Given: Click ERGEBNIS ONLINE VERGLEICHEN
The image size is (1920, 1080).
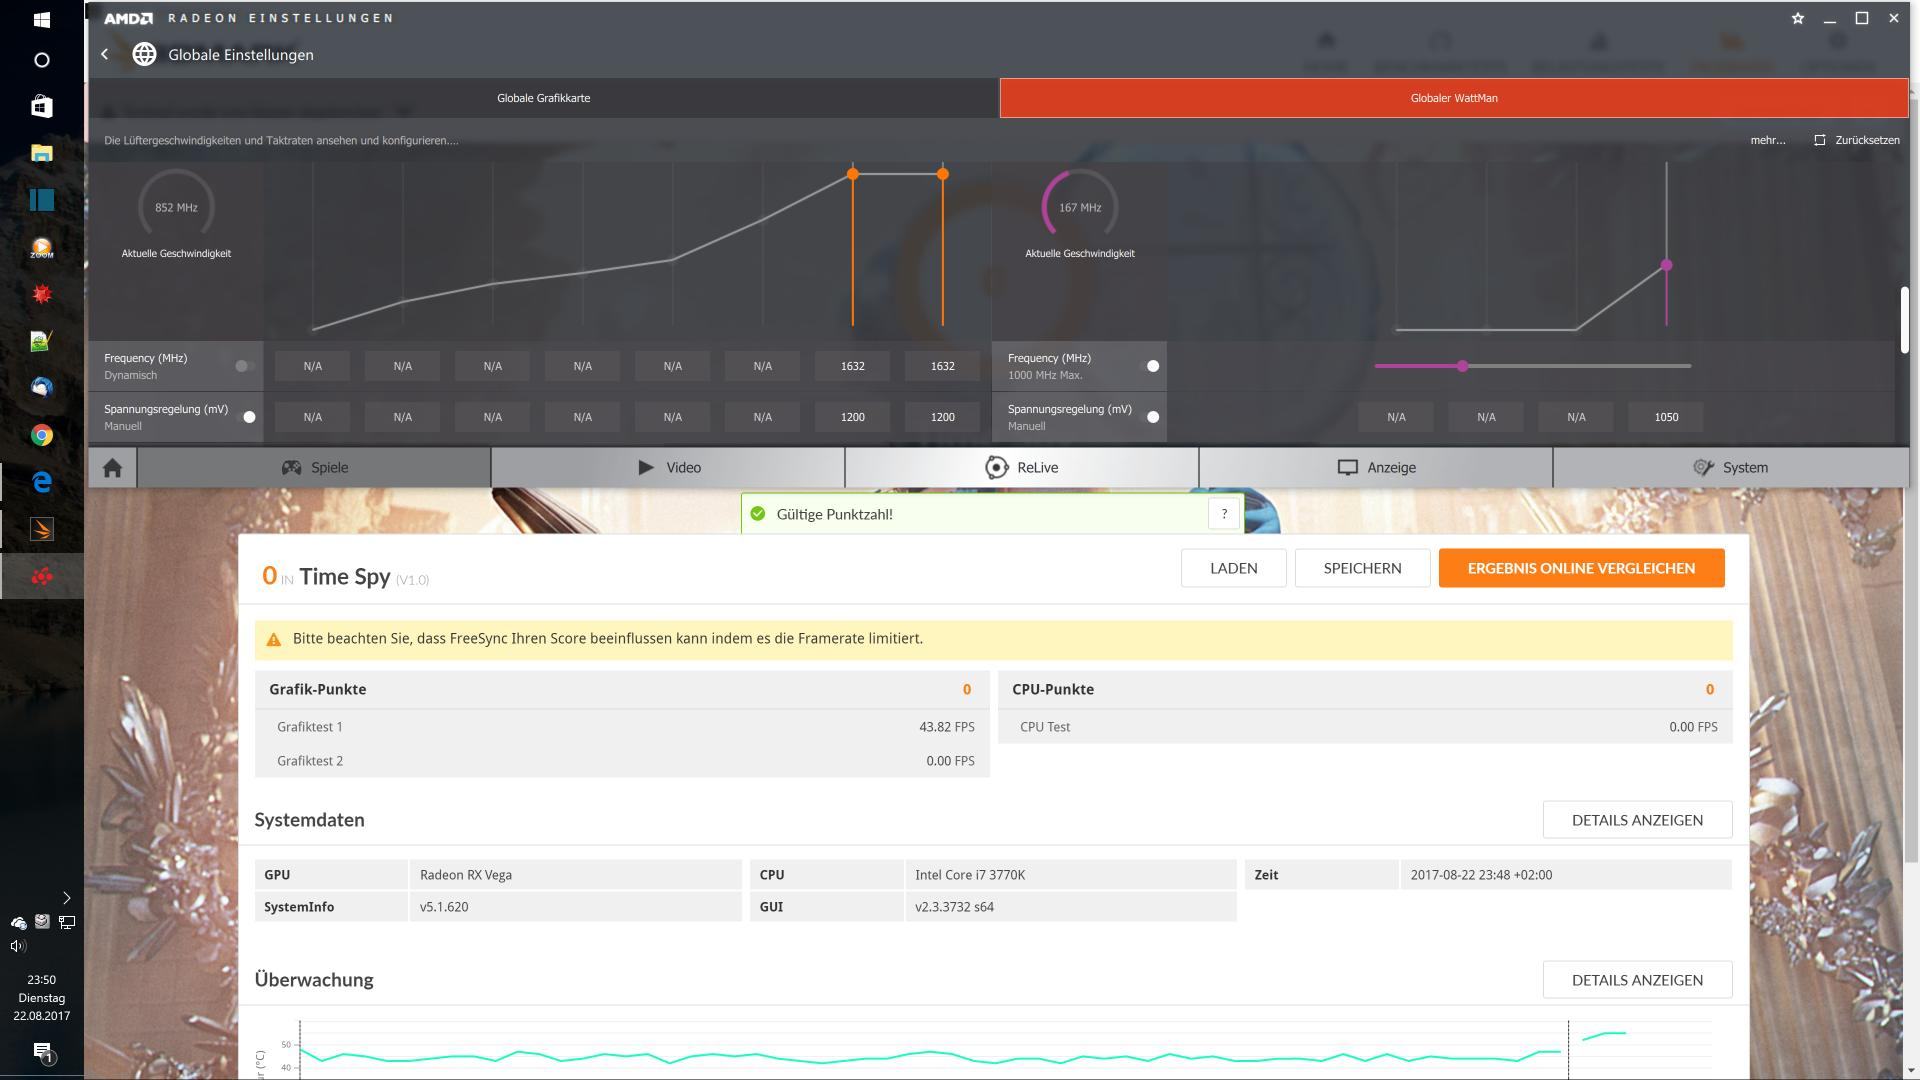Looking at the screenshot, I should (1581, 568).
